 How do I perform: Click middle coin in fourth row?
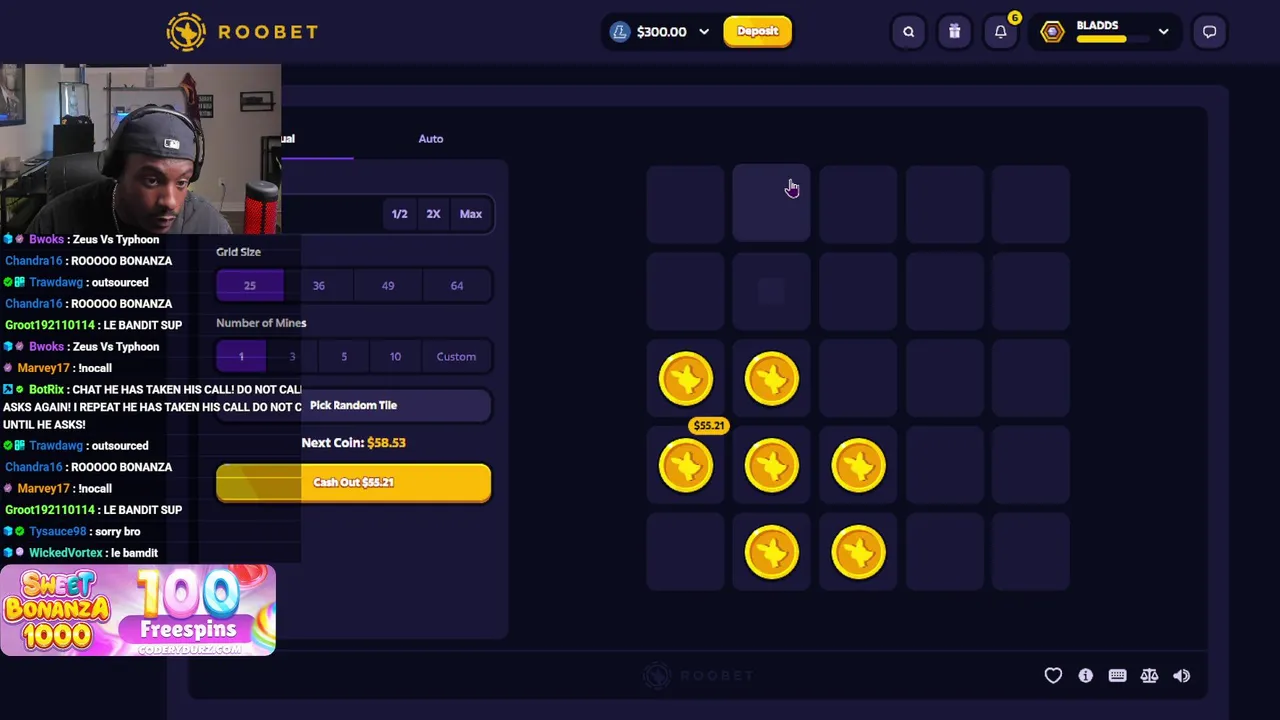coord(771,465)
